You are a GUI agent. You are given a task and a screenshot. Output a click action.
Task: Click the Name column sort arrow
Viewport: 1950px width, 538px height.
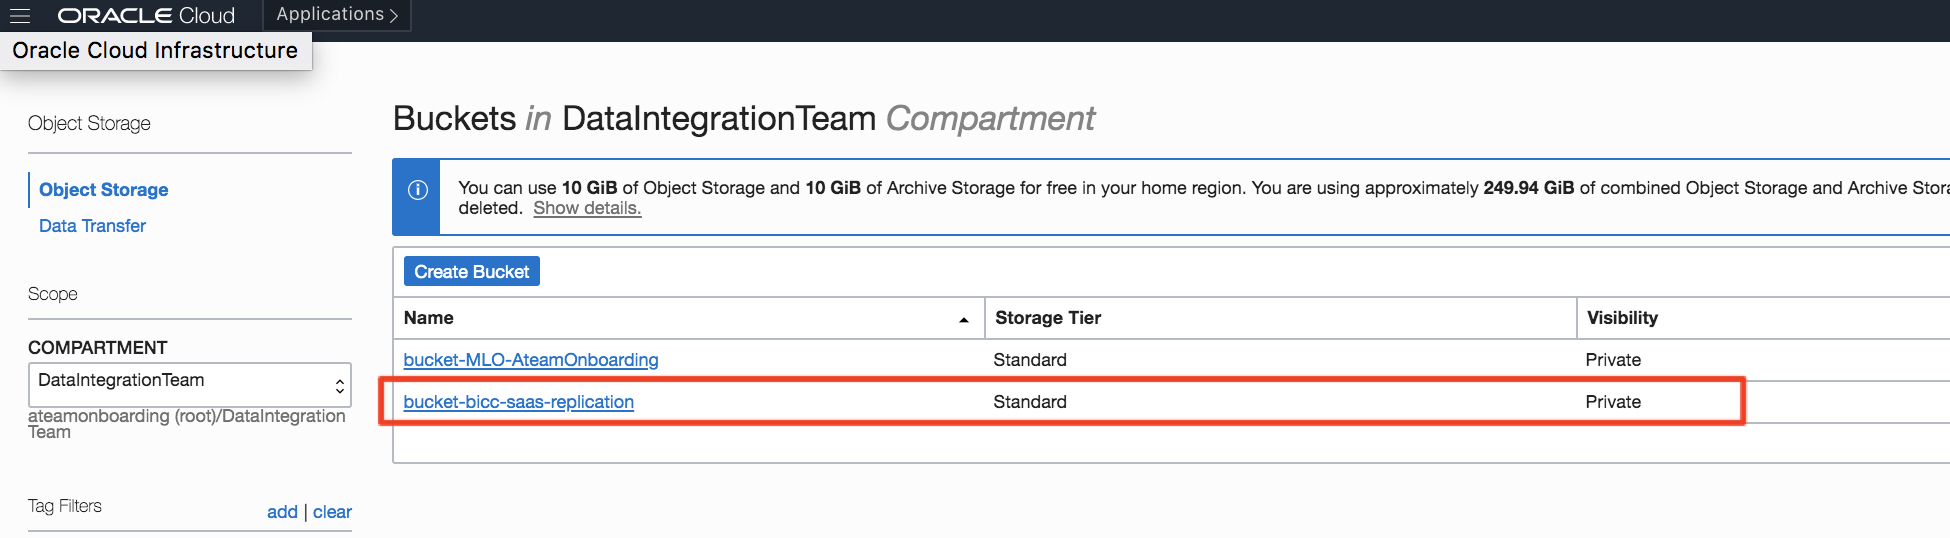click(964, 319)
